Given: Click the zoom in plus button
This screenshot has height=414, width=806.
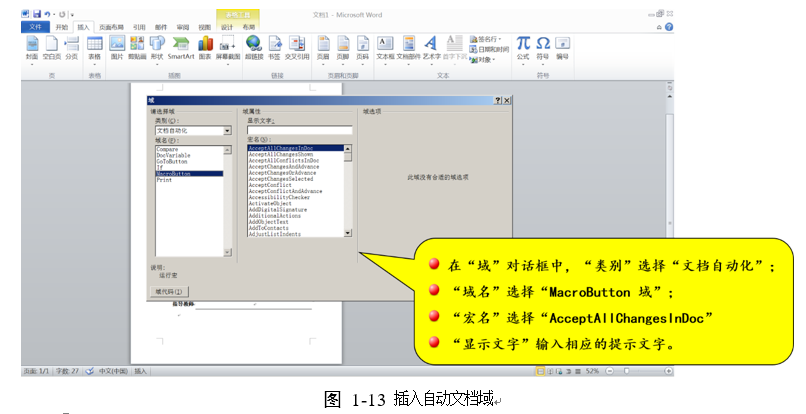Looking at the screenshot, I should coord(668,371).
